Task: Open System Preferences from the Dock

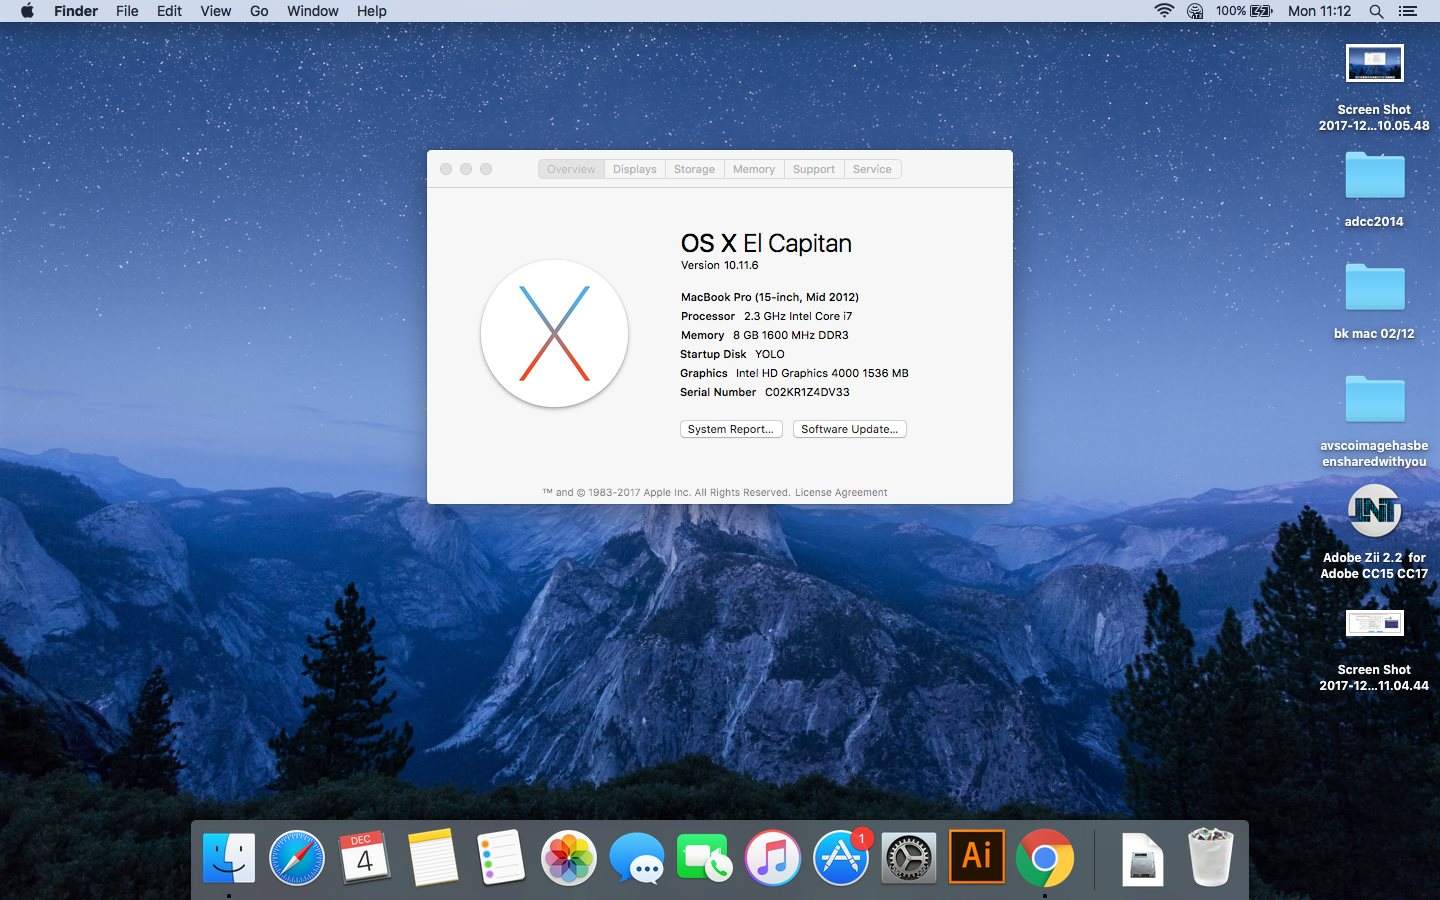Action: (909, 858)
